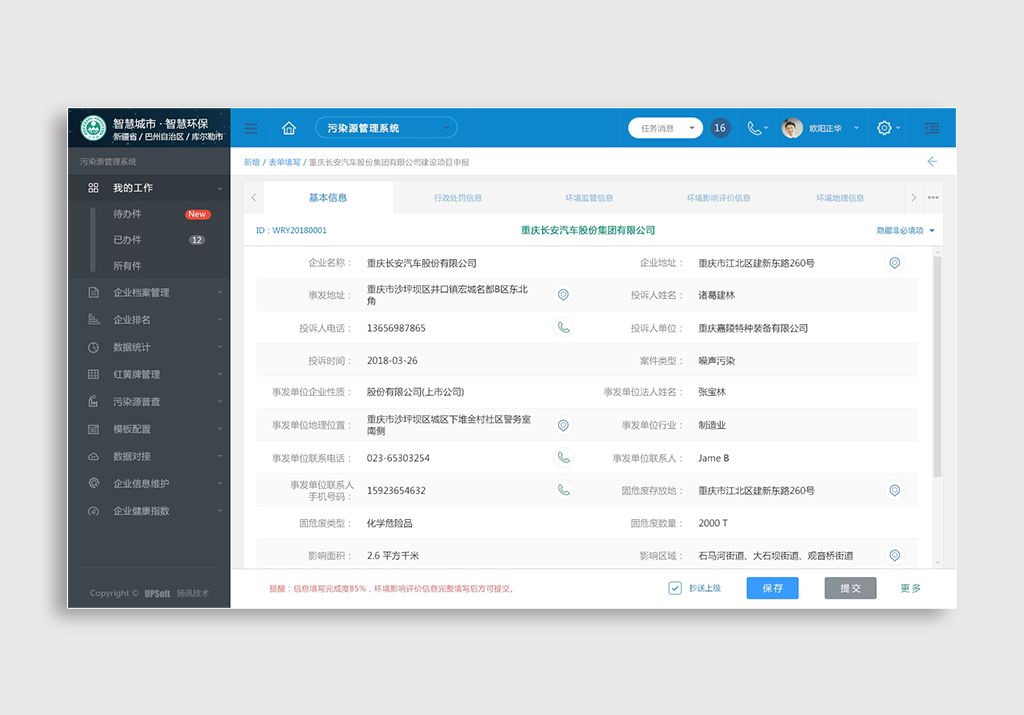Open 已办件 in the sidebar
Viewport: 1024px width, 715px height.
pyautogui.click(x=127, y=240)
